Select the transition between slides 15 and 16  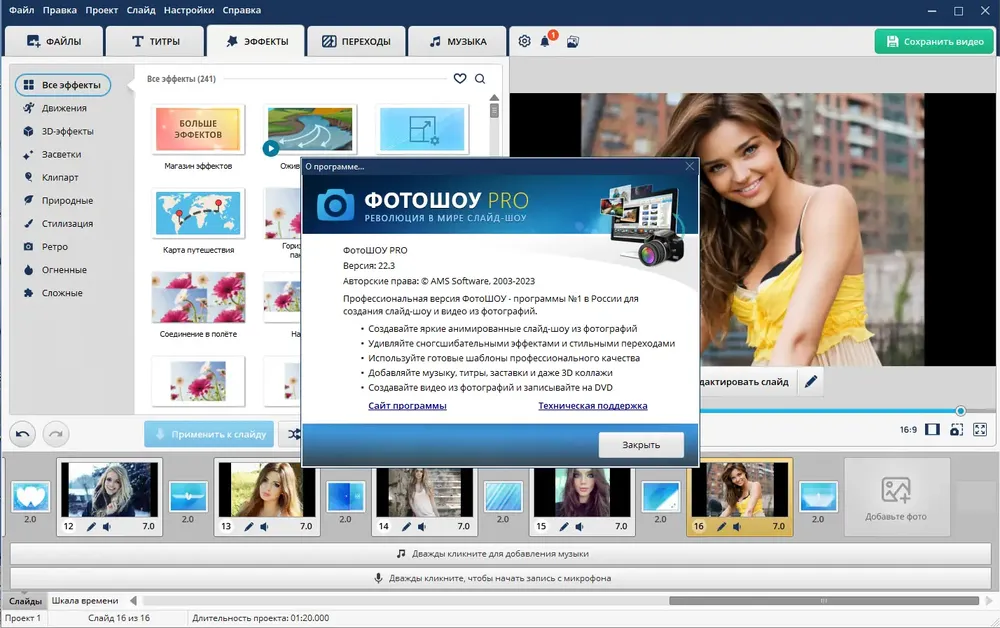coord(661,497)
